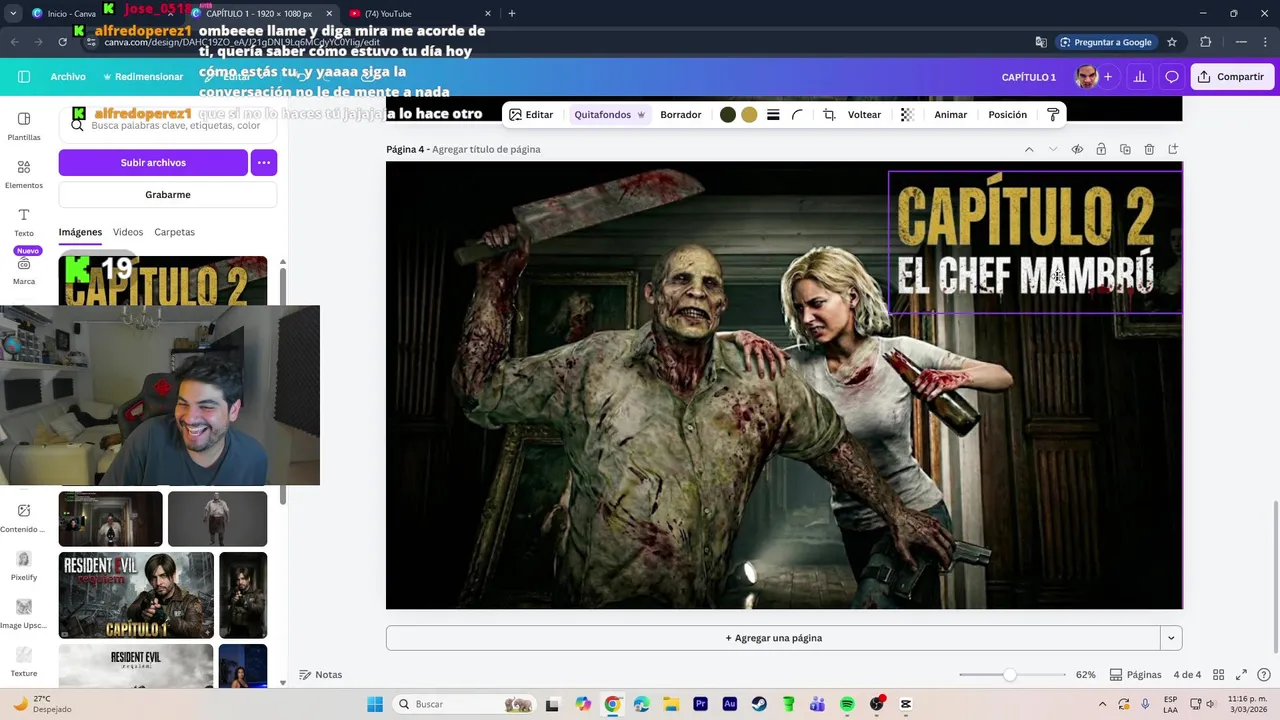
Task: Open grid view of pages
Action: point(1217,675)
